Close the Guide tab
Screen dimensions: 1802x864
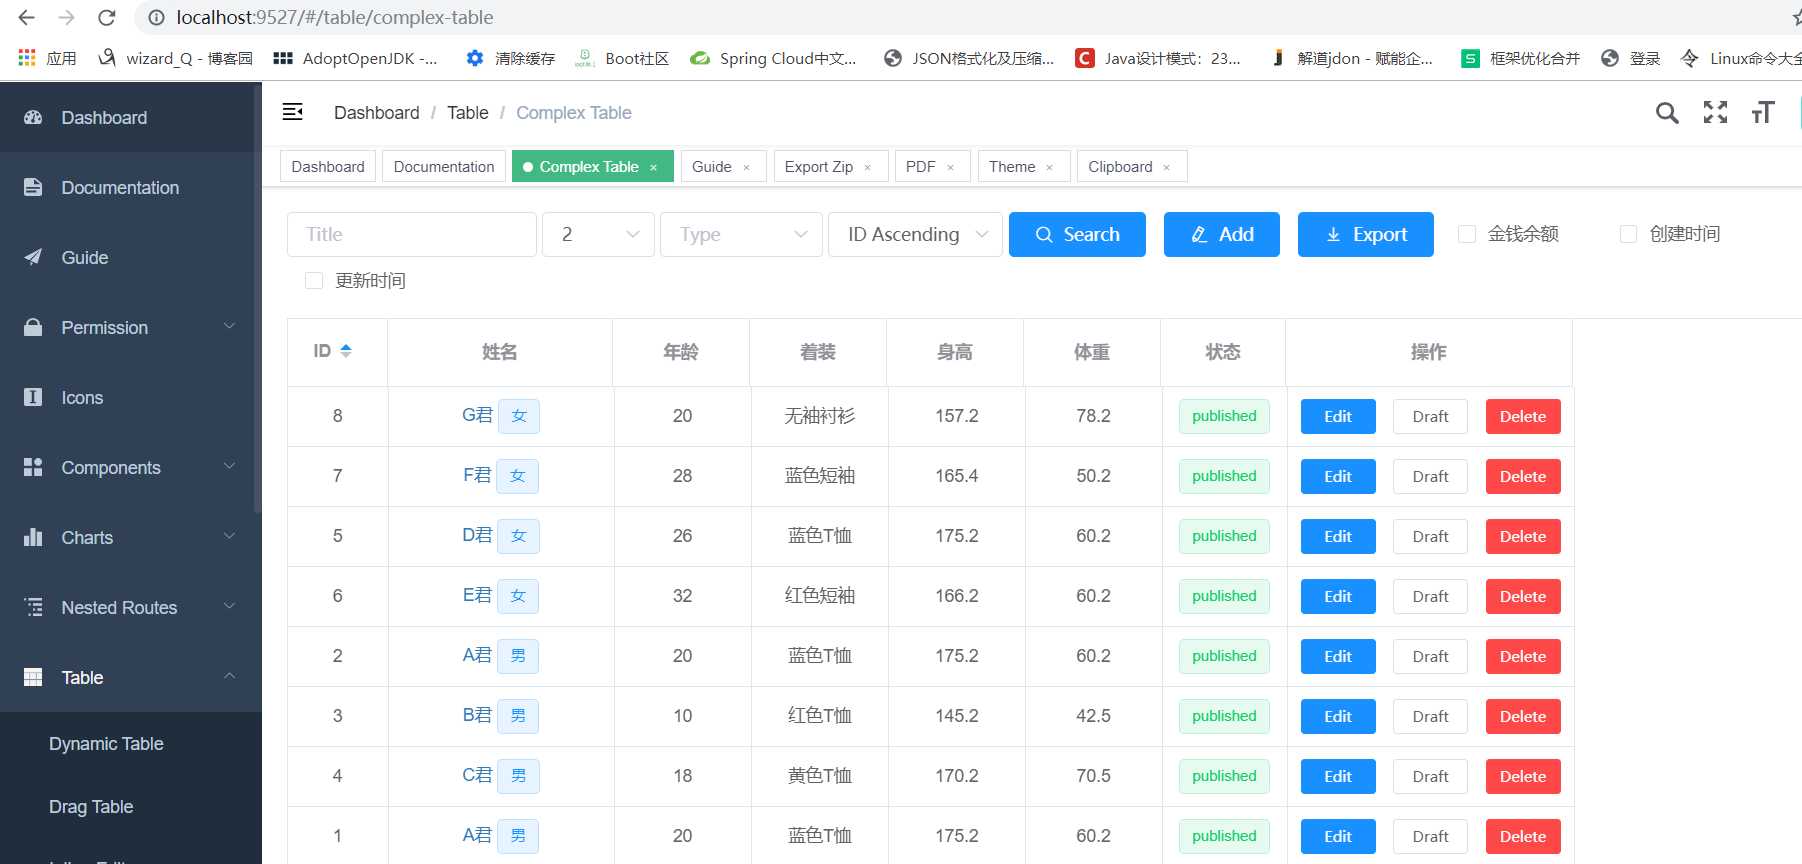point(746,167)
